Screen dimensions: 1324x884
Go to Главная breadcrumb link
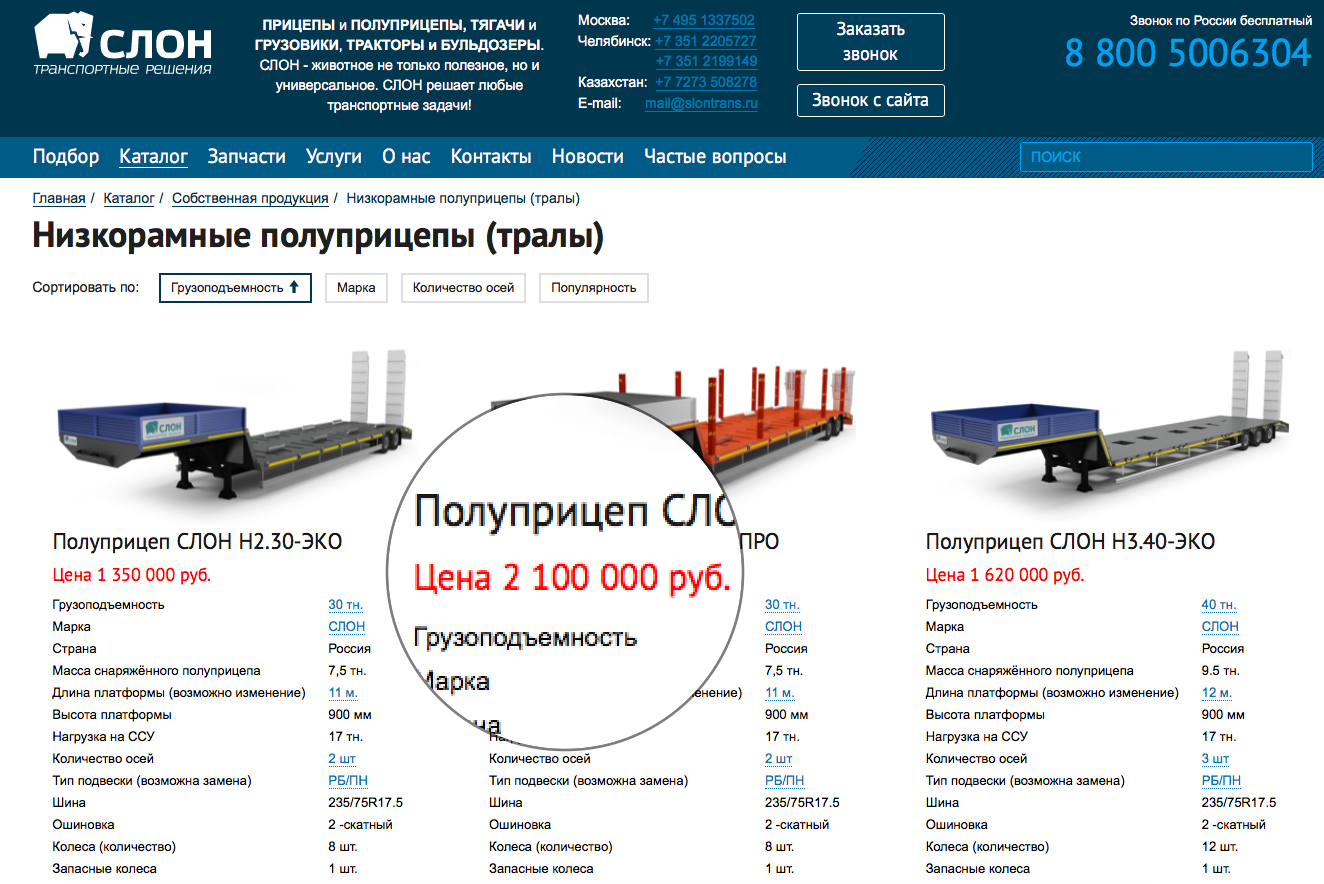pyautogui.click(x=59, y=198)
